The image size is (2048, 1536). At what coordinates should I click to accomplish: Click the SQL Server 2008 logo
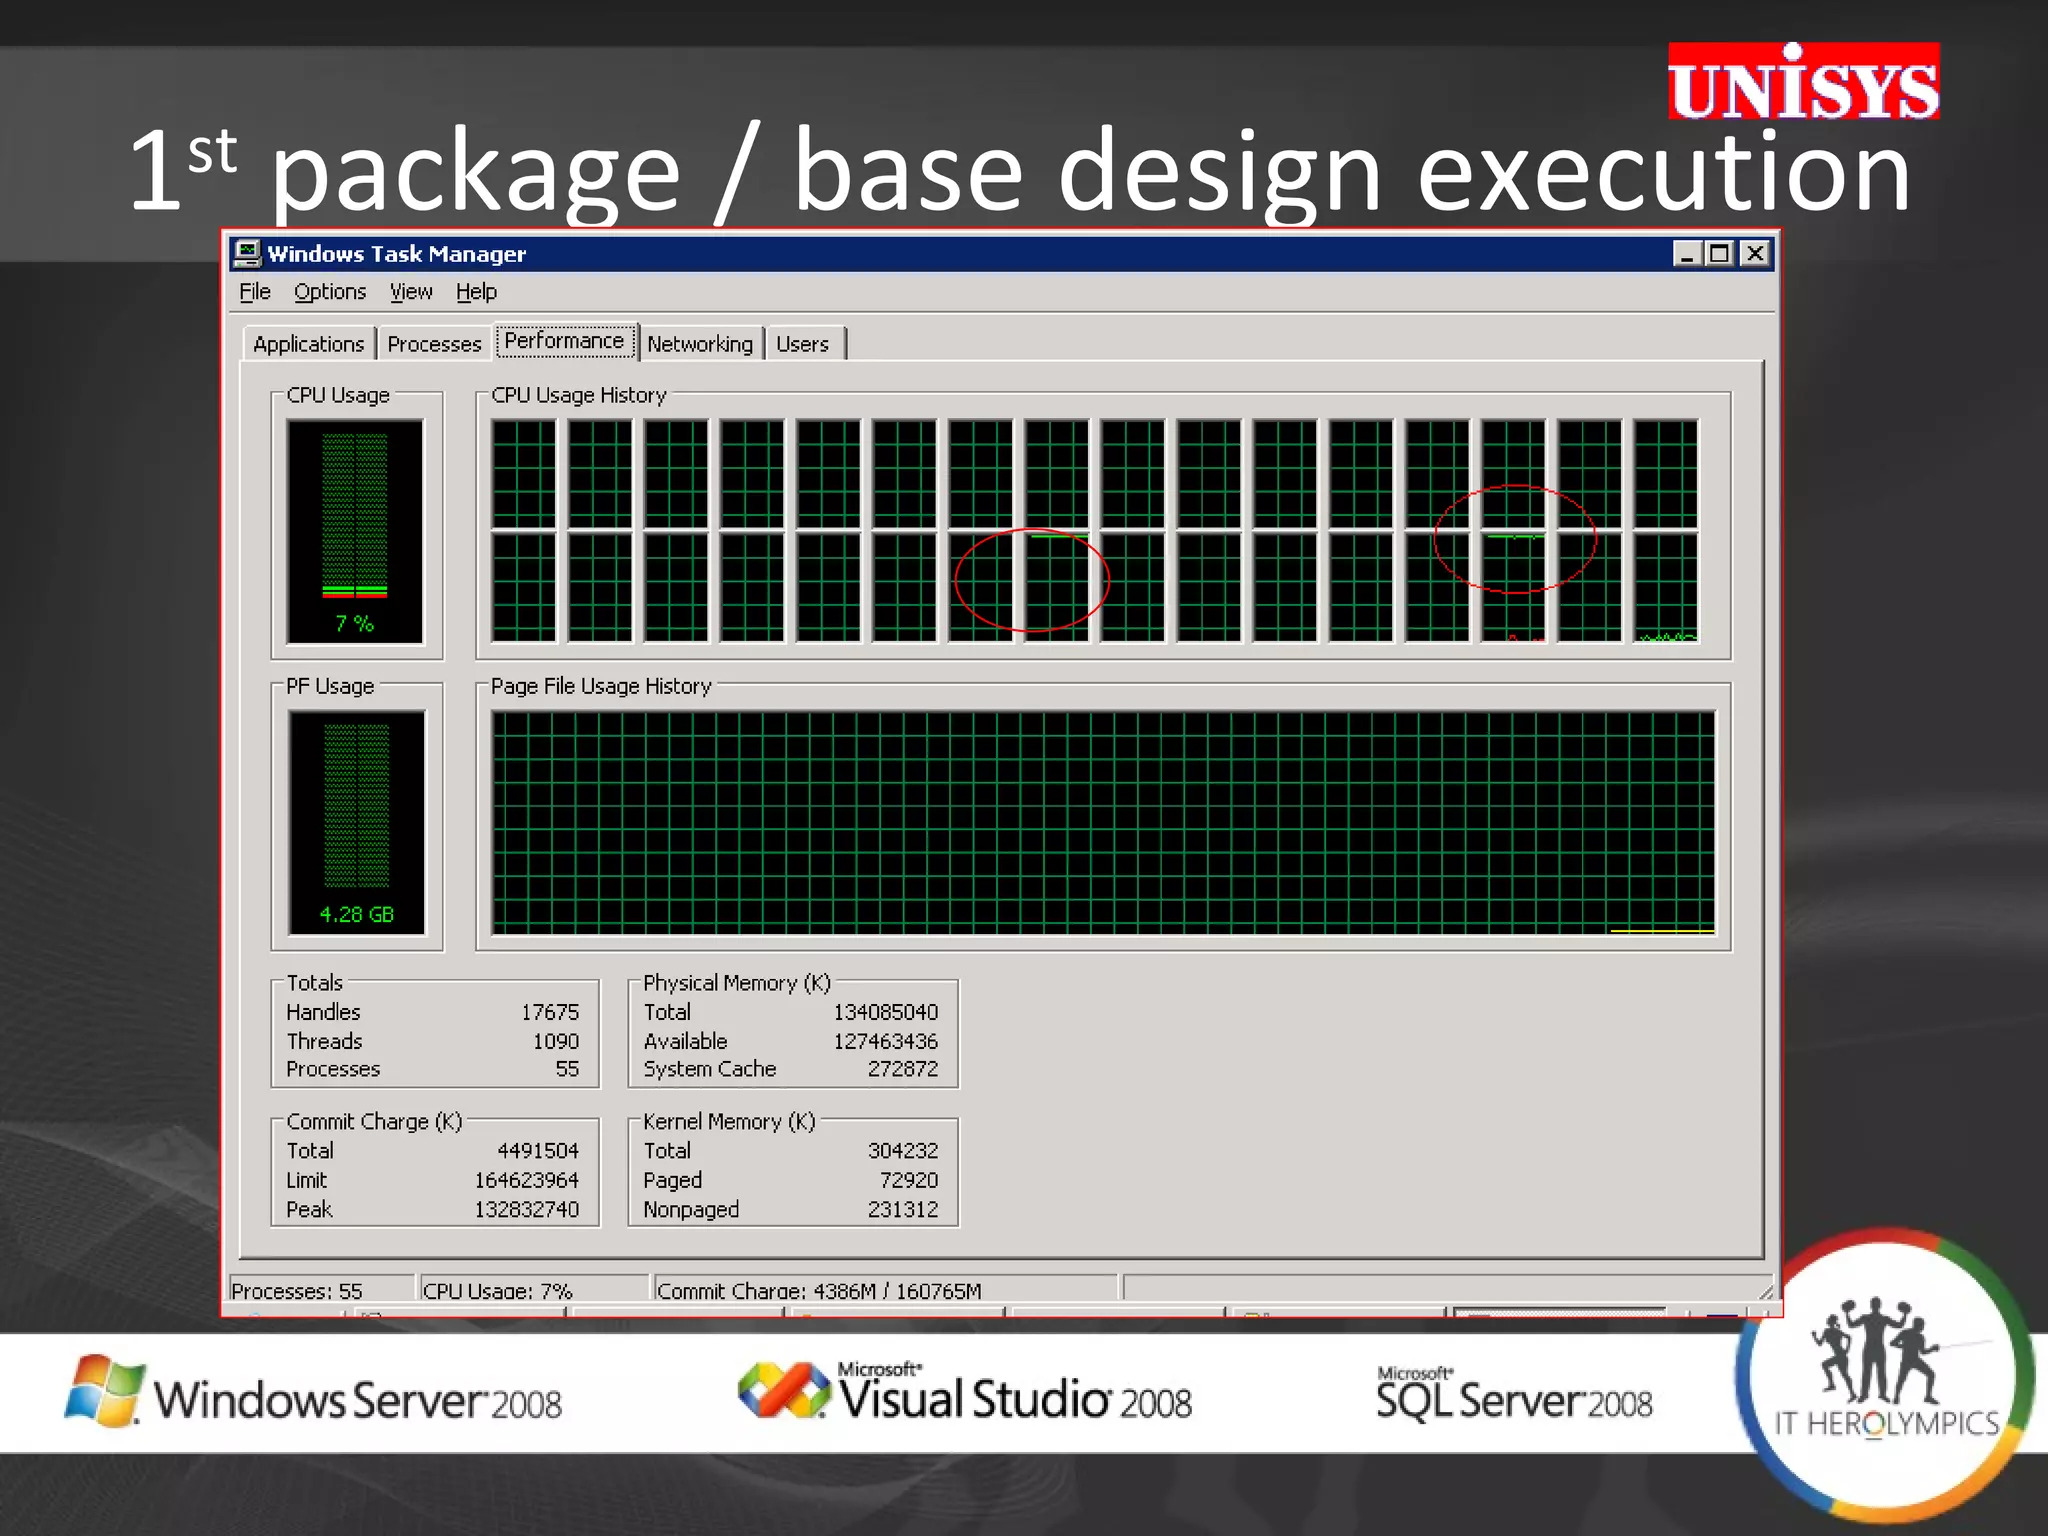point(1514,1394)
